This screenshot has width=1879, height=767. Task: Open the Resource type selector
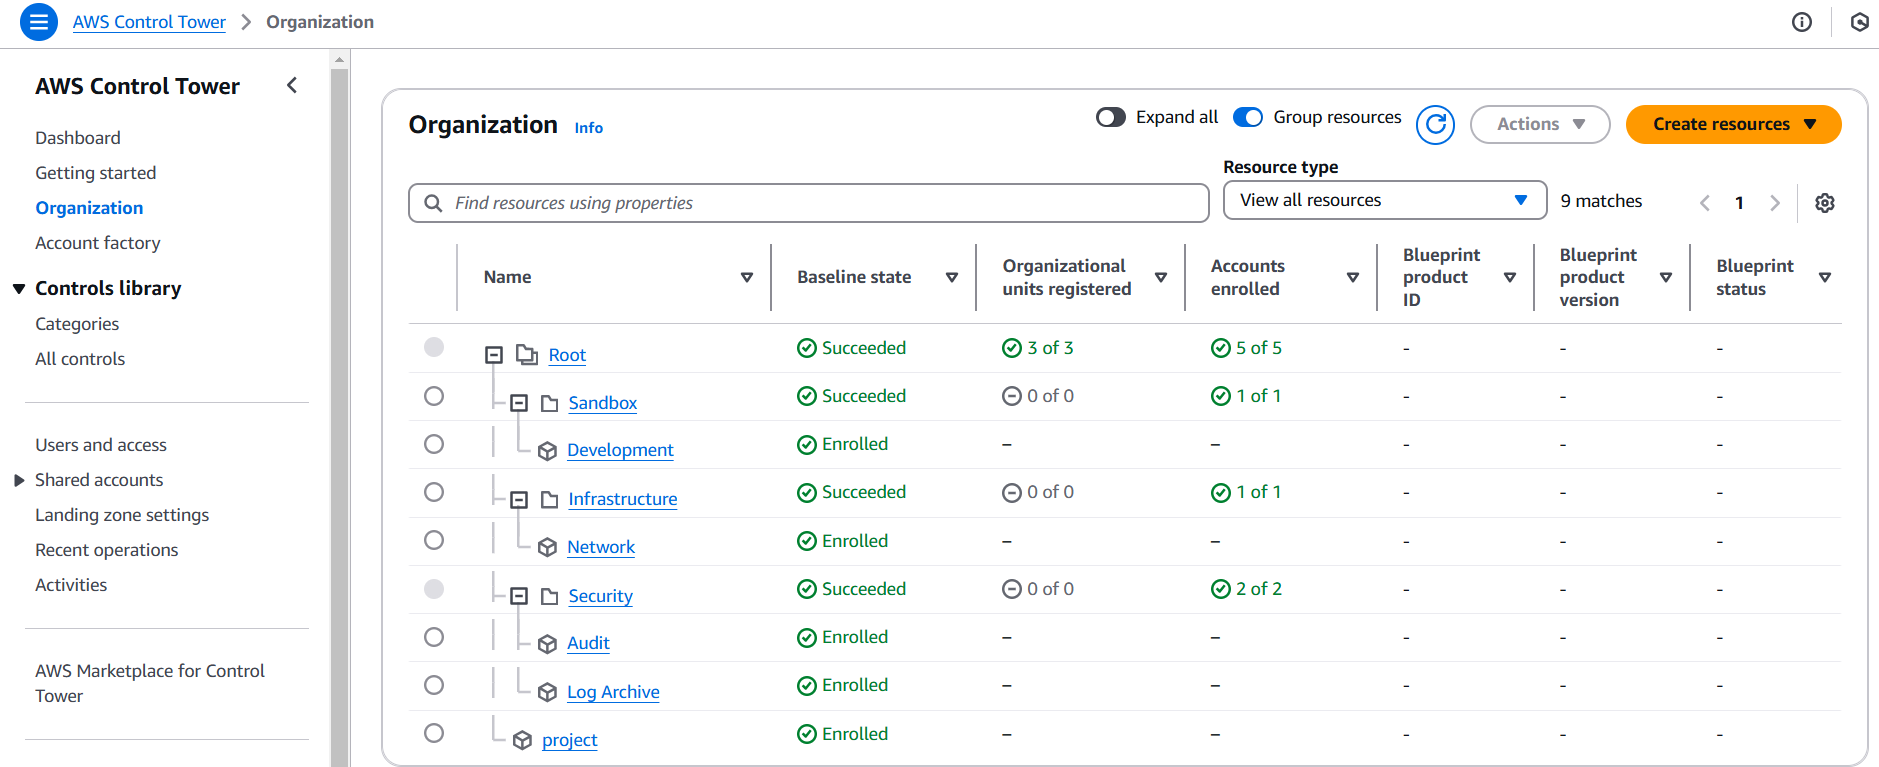[1385, 200]
